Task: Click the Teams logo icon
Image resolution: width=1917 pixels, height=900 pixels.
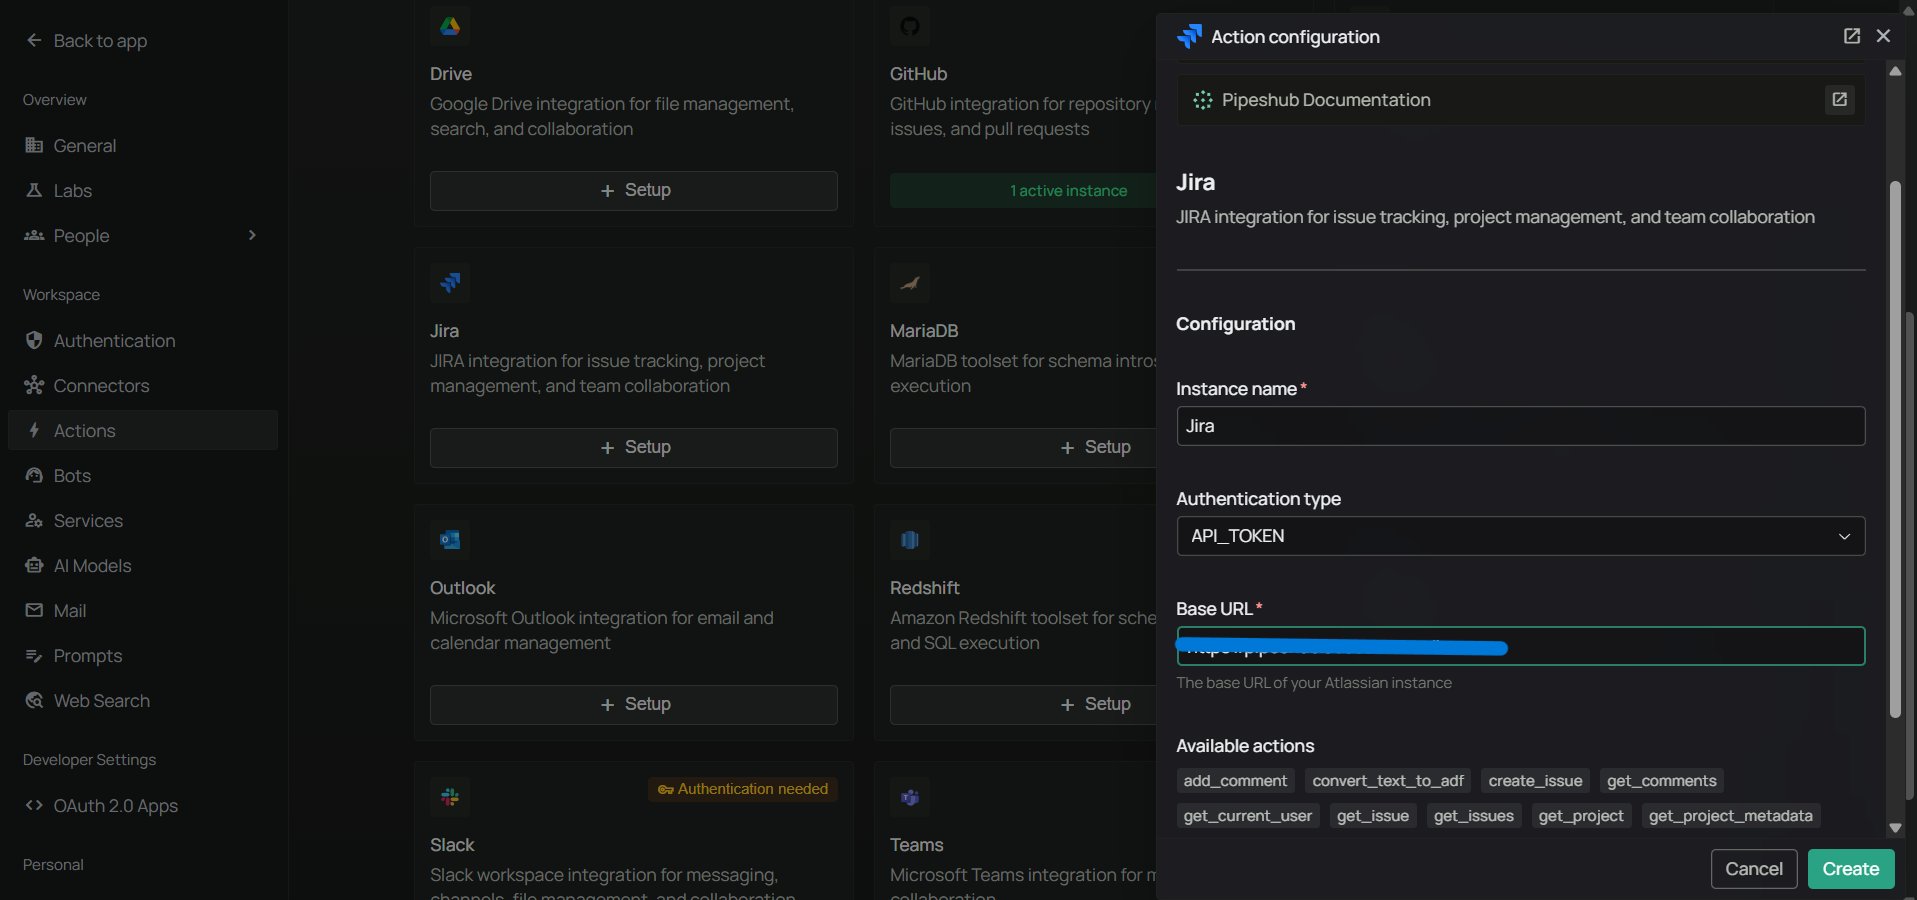Action: point(910,797)
